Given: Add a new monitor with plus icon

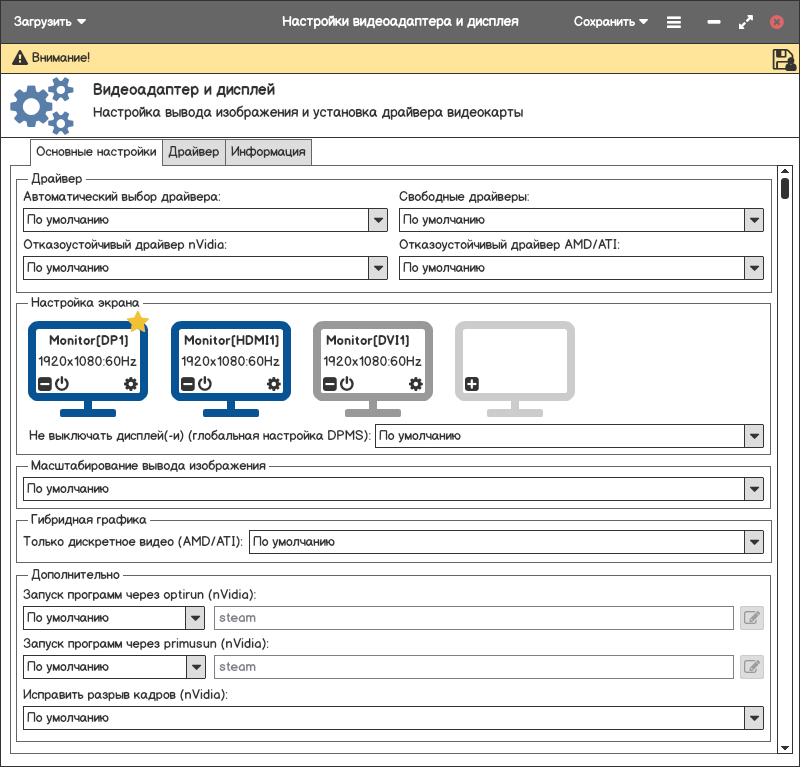Looking at the screenshot, I should click(x=472, y=384).
